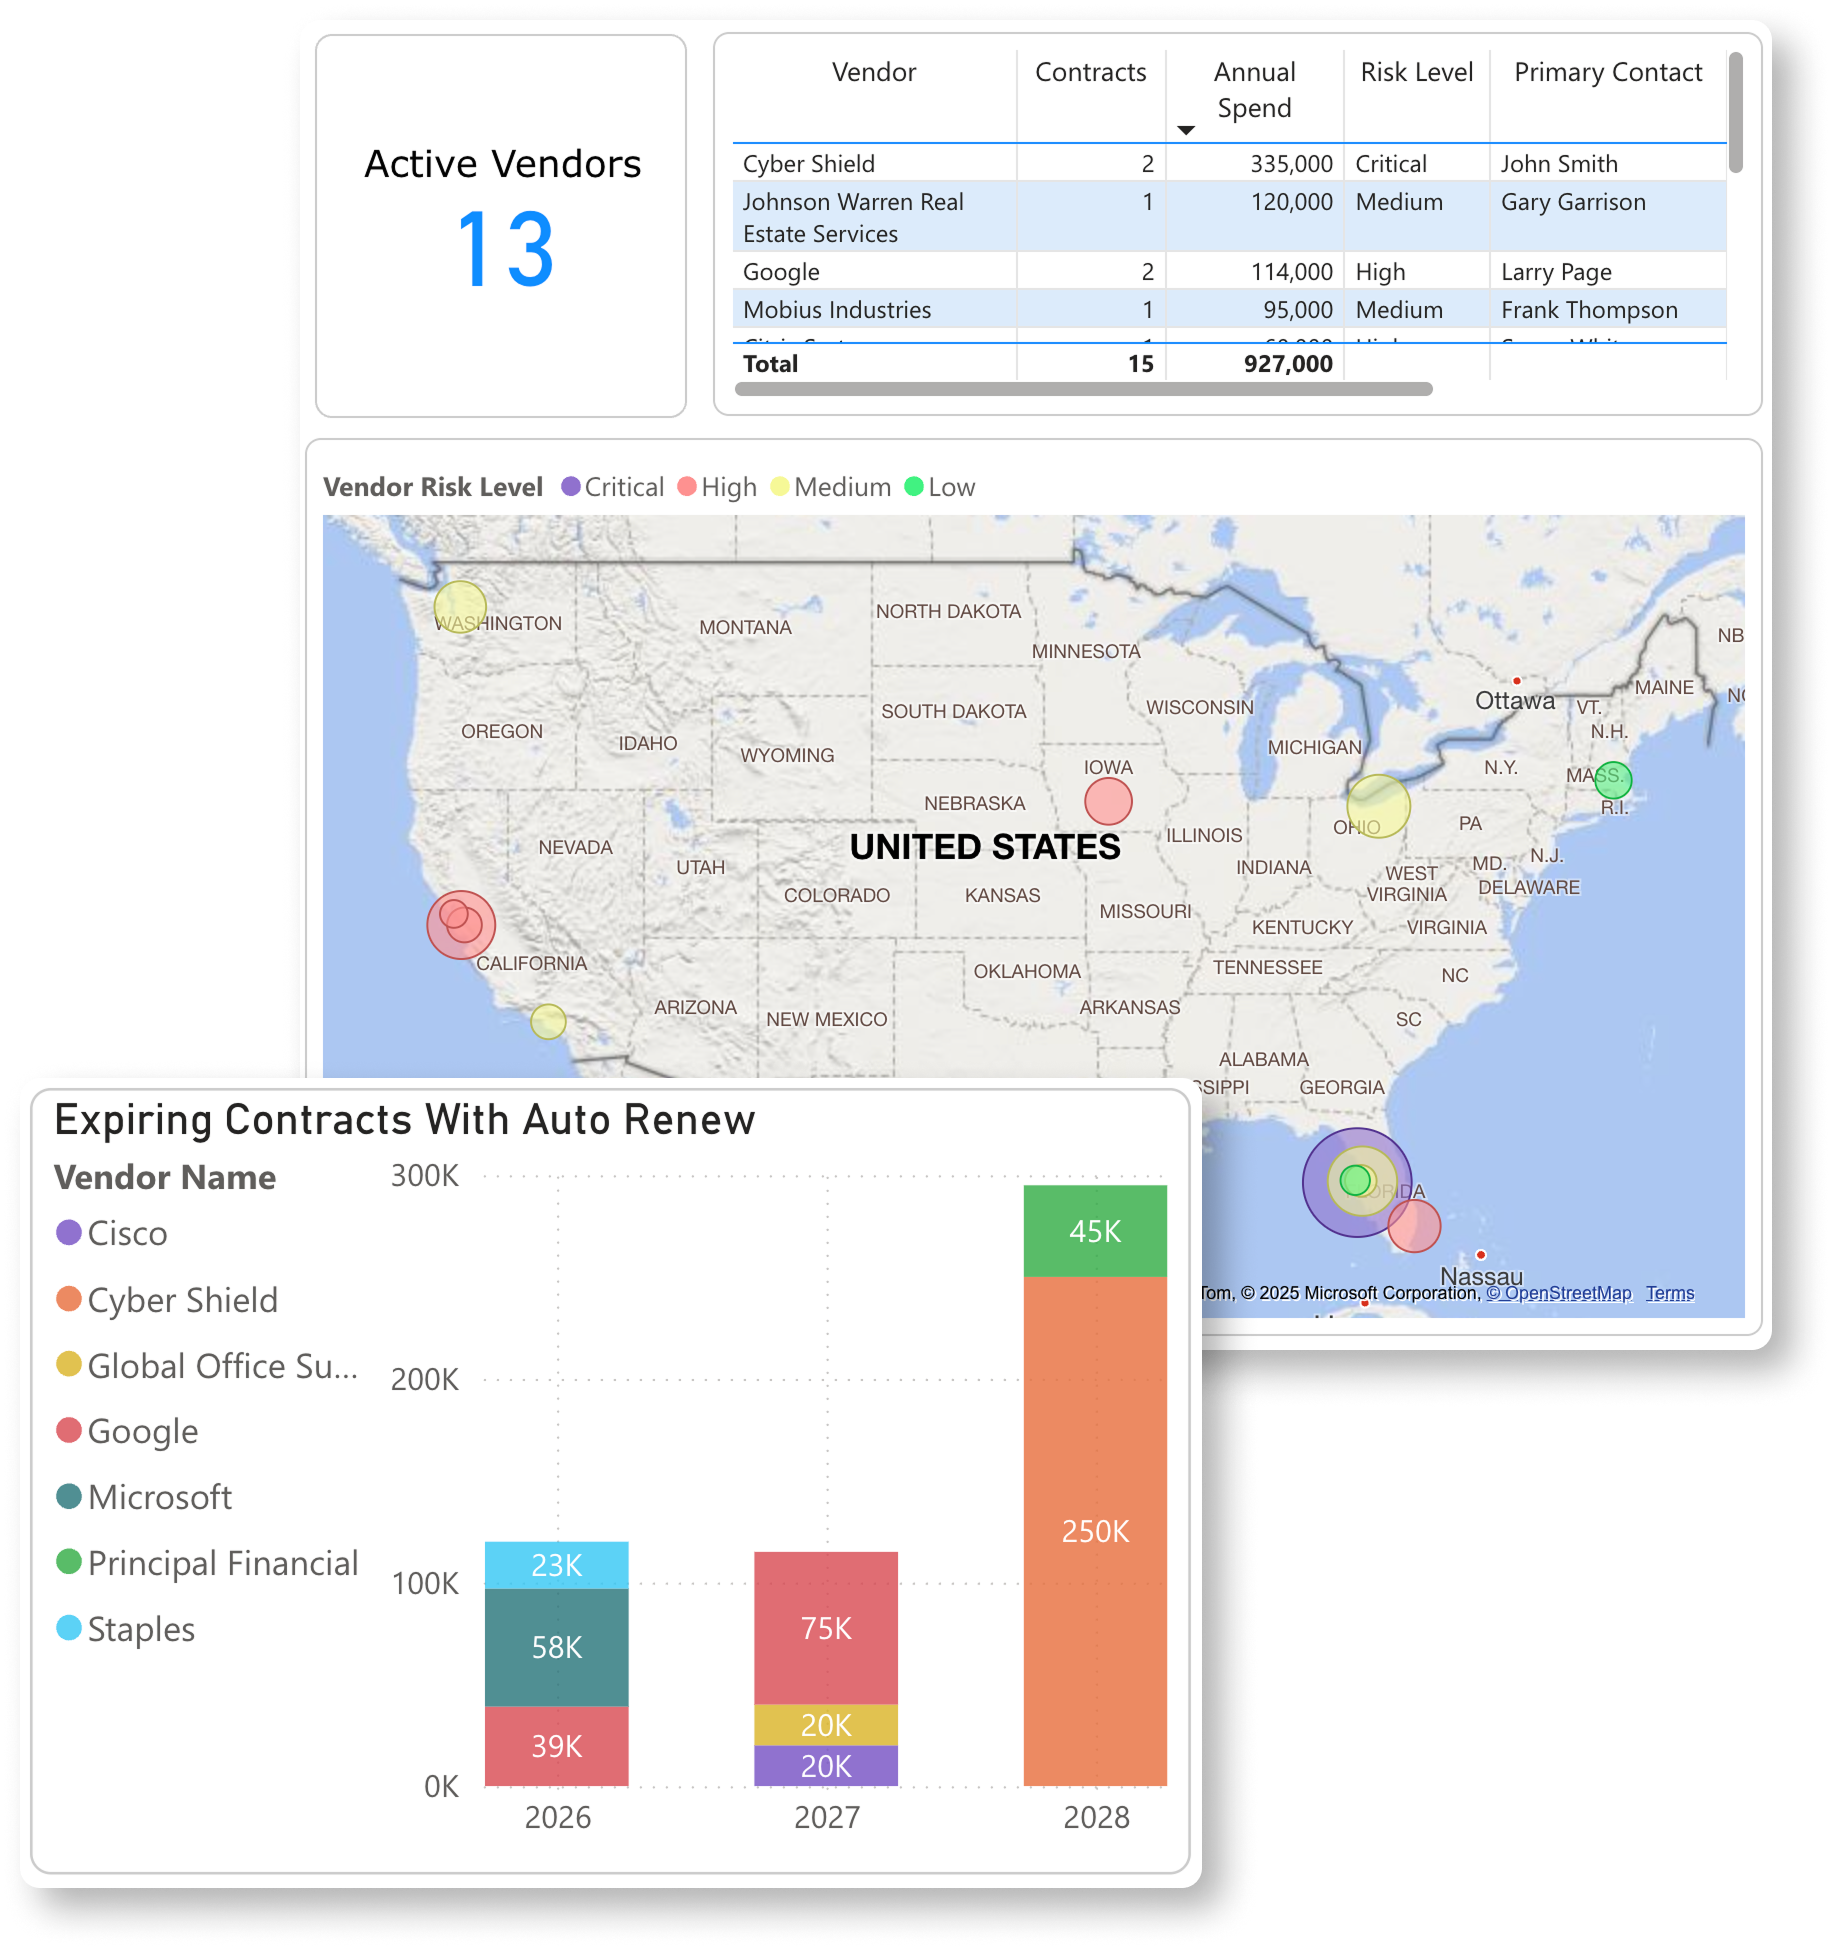The image size is (1832, 1948).
Task: Click the table horizontal scrollbar
Action: point(1083,388)
